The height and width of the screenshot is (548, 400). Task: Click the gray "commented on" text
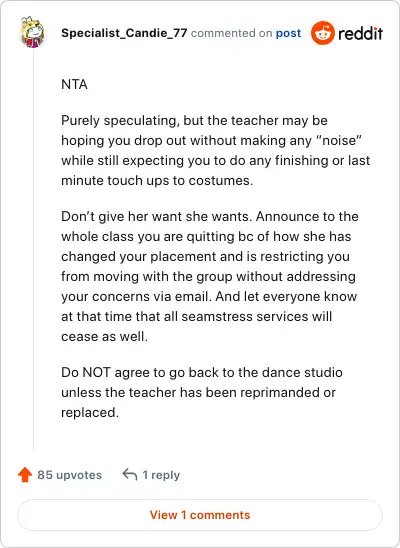231,33
